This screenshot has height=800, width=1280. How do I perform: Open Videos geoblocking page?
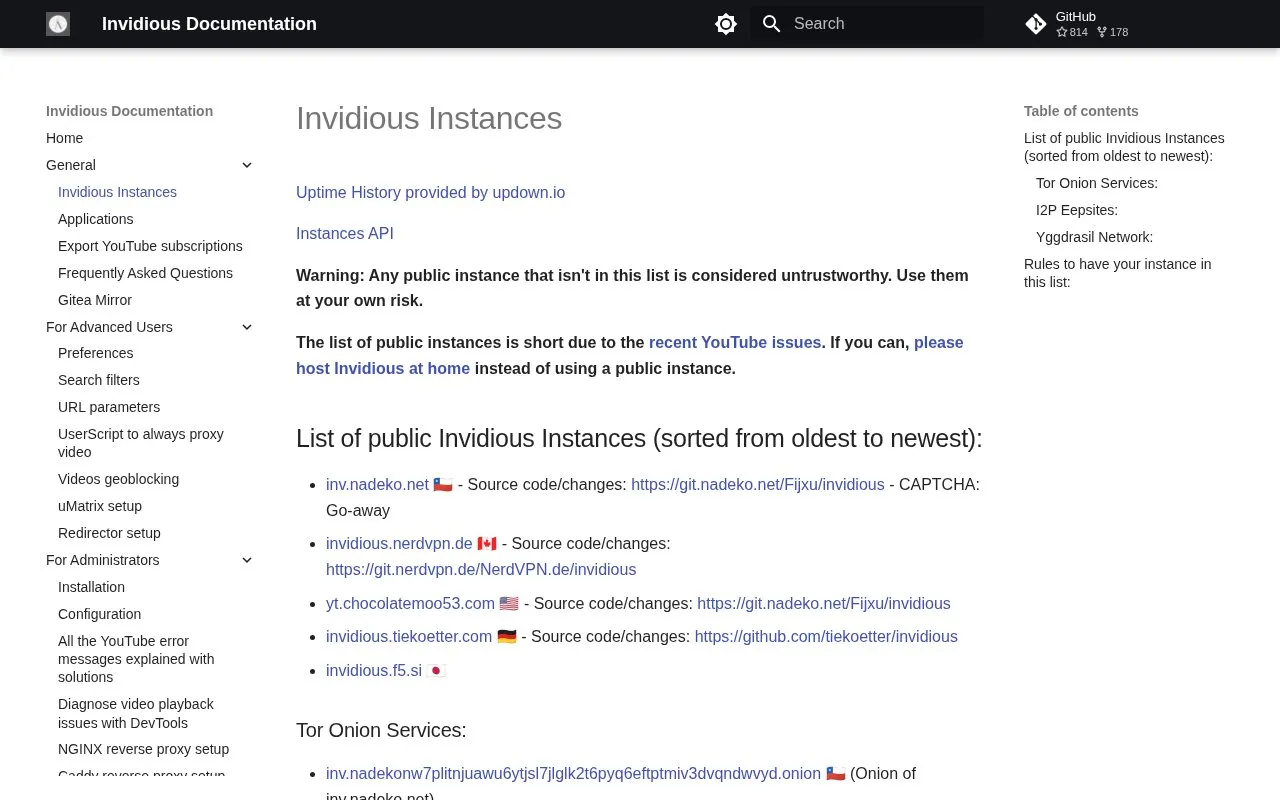tap(118, 479)
